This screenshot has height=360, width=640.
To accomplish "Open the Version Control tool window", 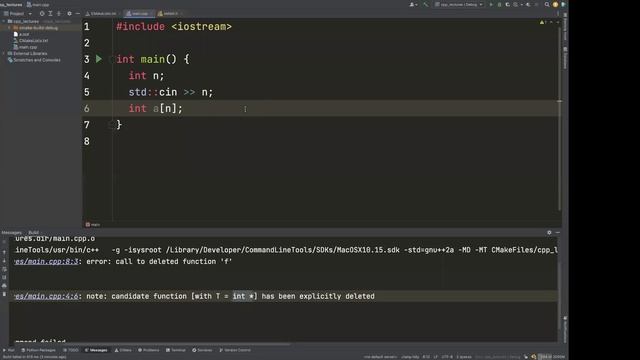I will click(x=235, y=350).
